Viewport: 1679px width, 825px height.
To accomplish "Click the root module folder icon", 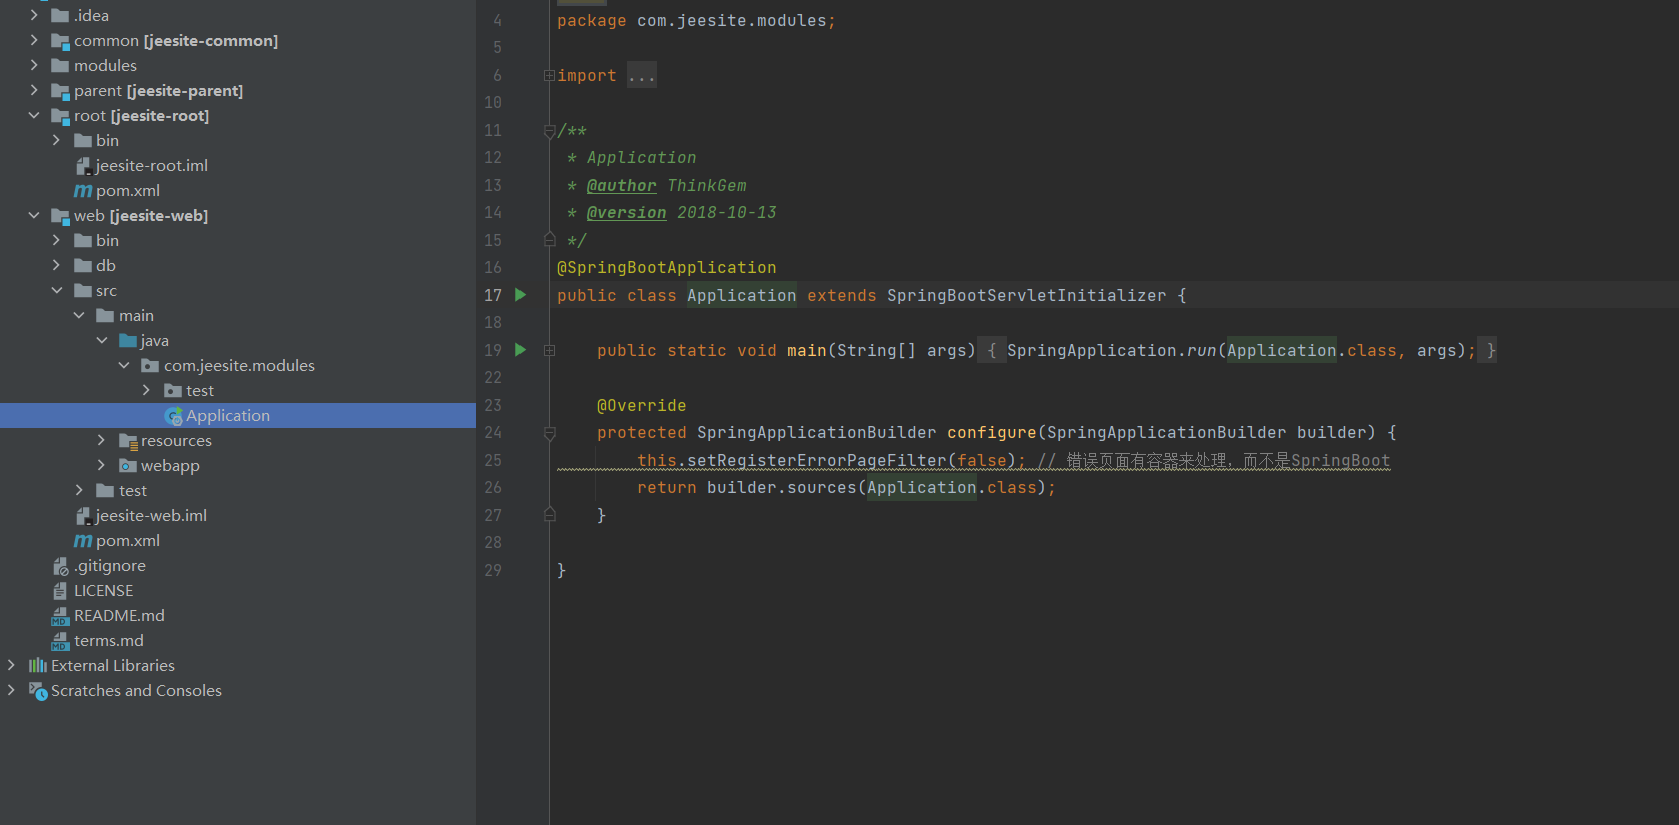I will tap(60, 116).
